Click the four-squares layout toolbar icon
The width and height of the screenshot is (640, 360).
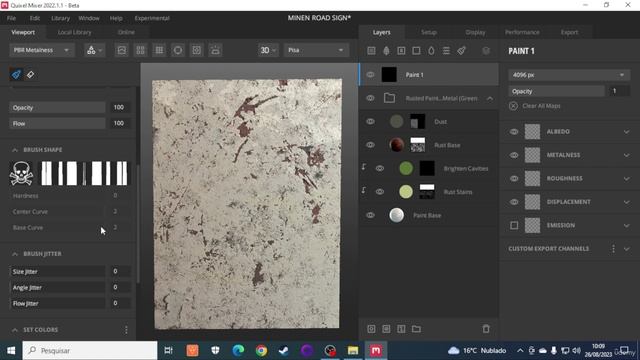coord(140,50)
